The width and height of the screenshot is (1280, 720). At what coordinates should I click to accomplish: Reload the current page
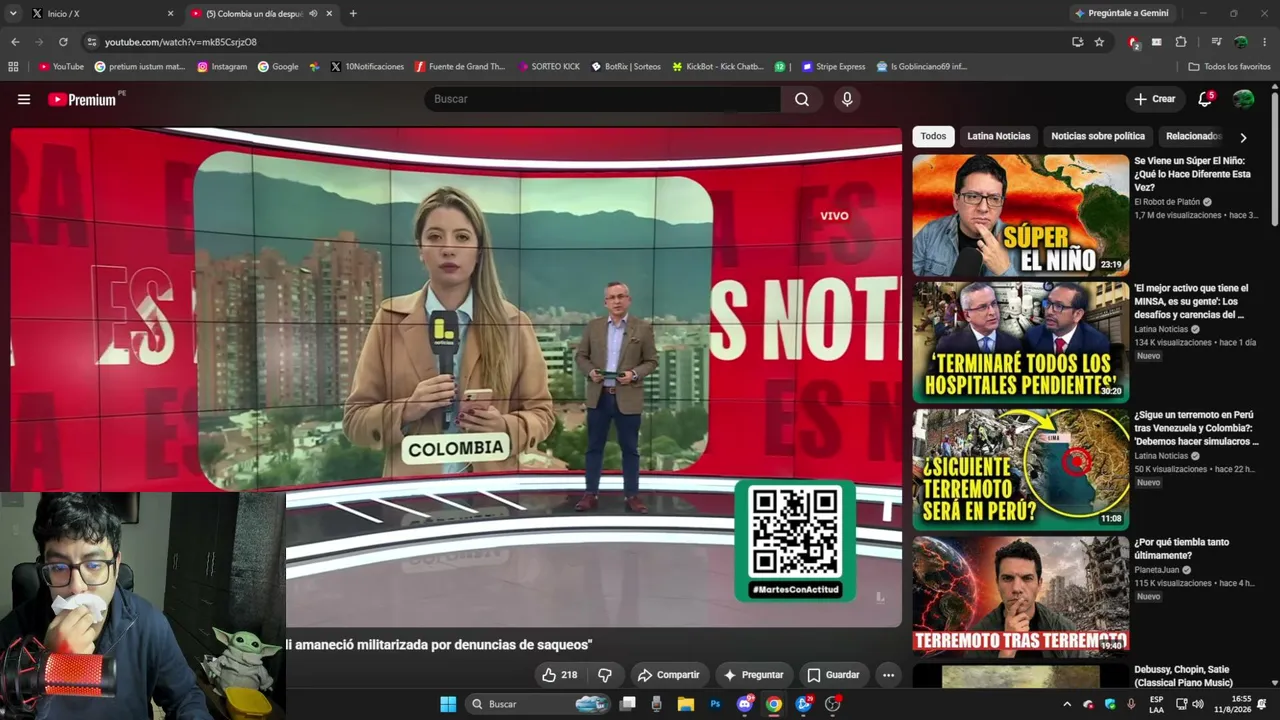[63, 42]
